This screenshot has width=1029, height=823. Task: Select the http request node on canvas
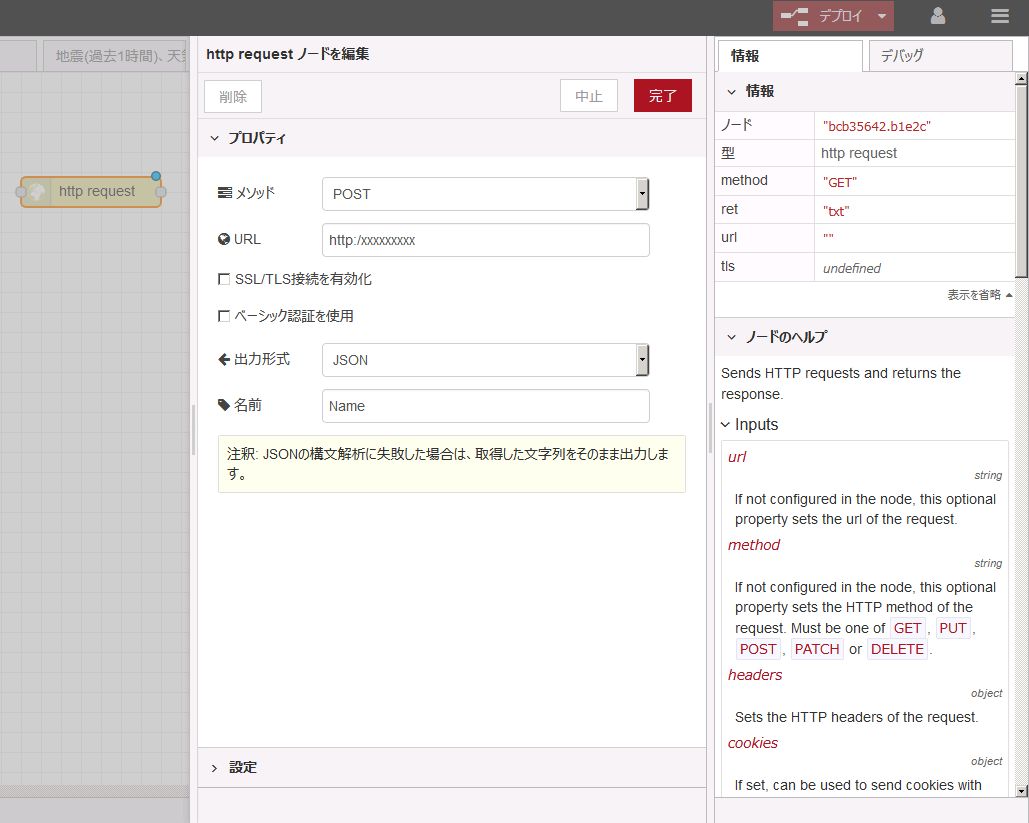pos(91,192)
